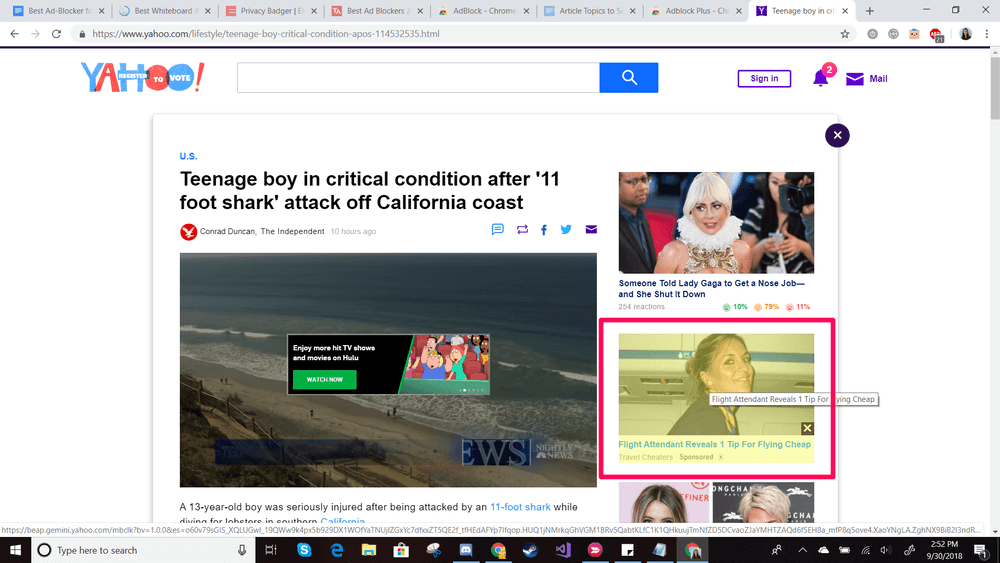Image resolution: width=1000 pixels, height=563 pixels.
Task: Open File Explorer from the taskbar
Action: pos(369,550)
